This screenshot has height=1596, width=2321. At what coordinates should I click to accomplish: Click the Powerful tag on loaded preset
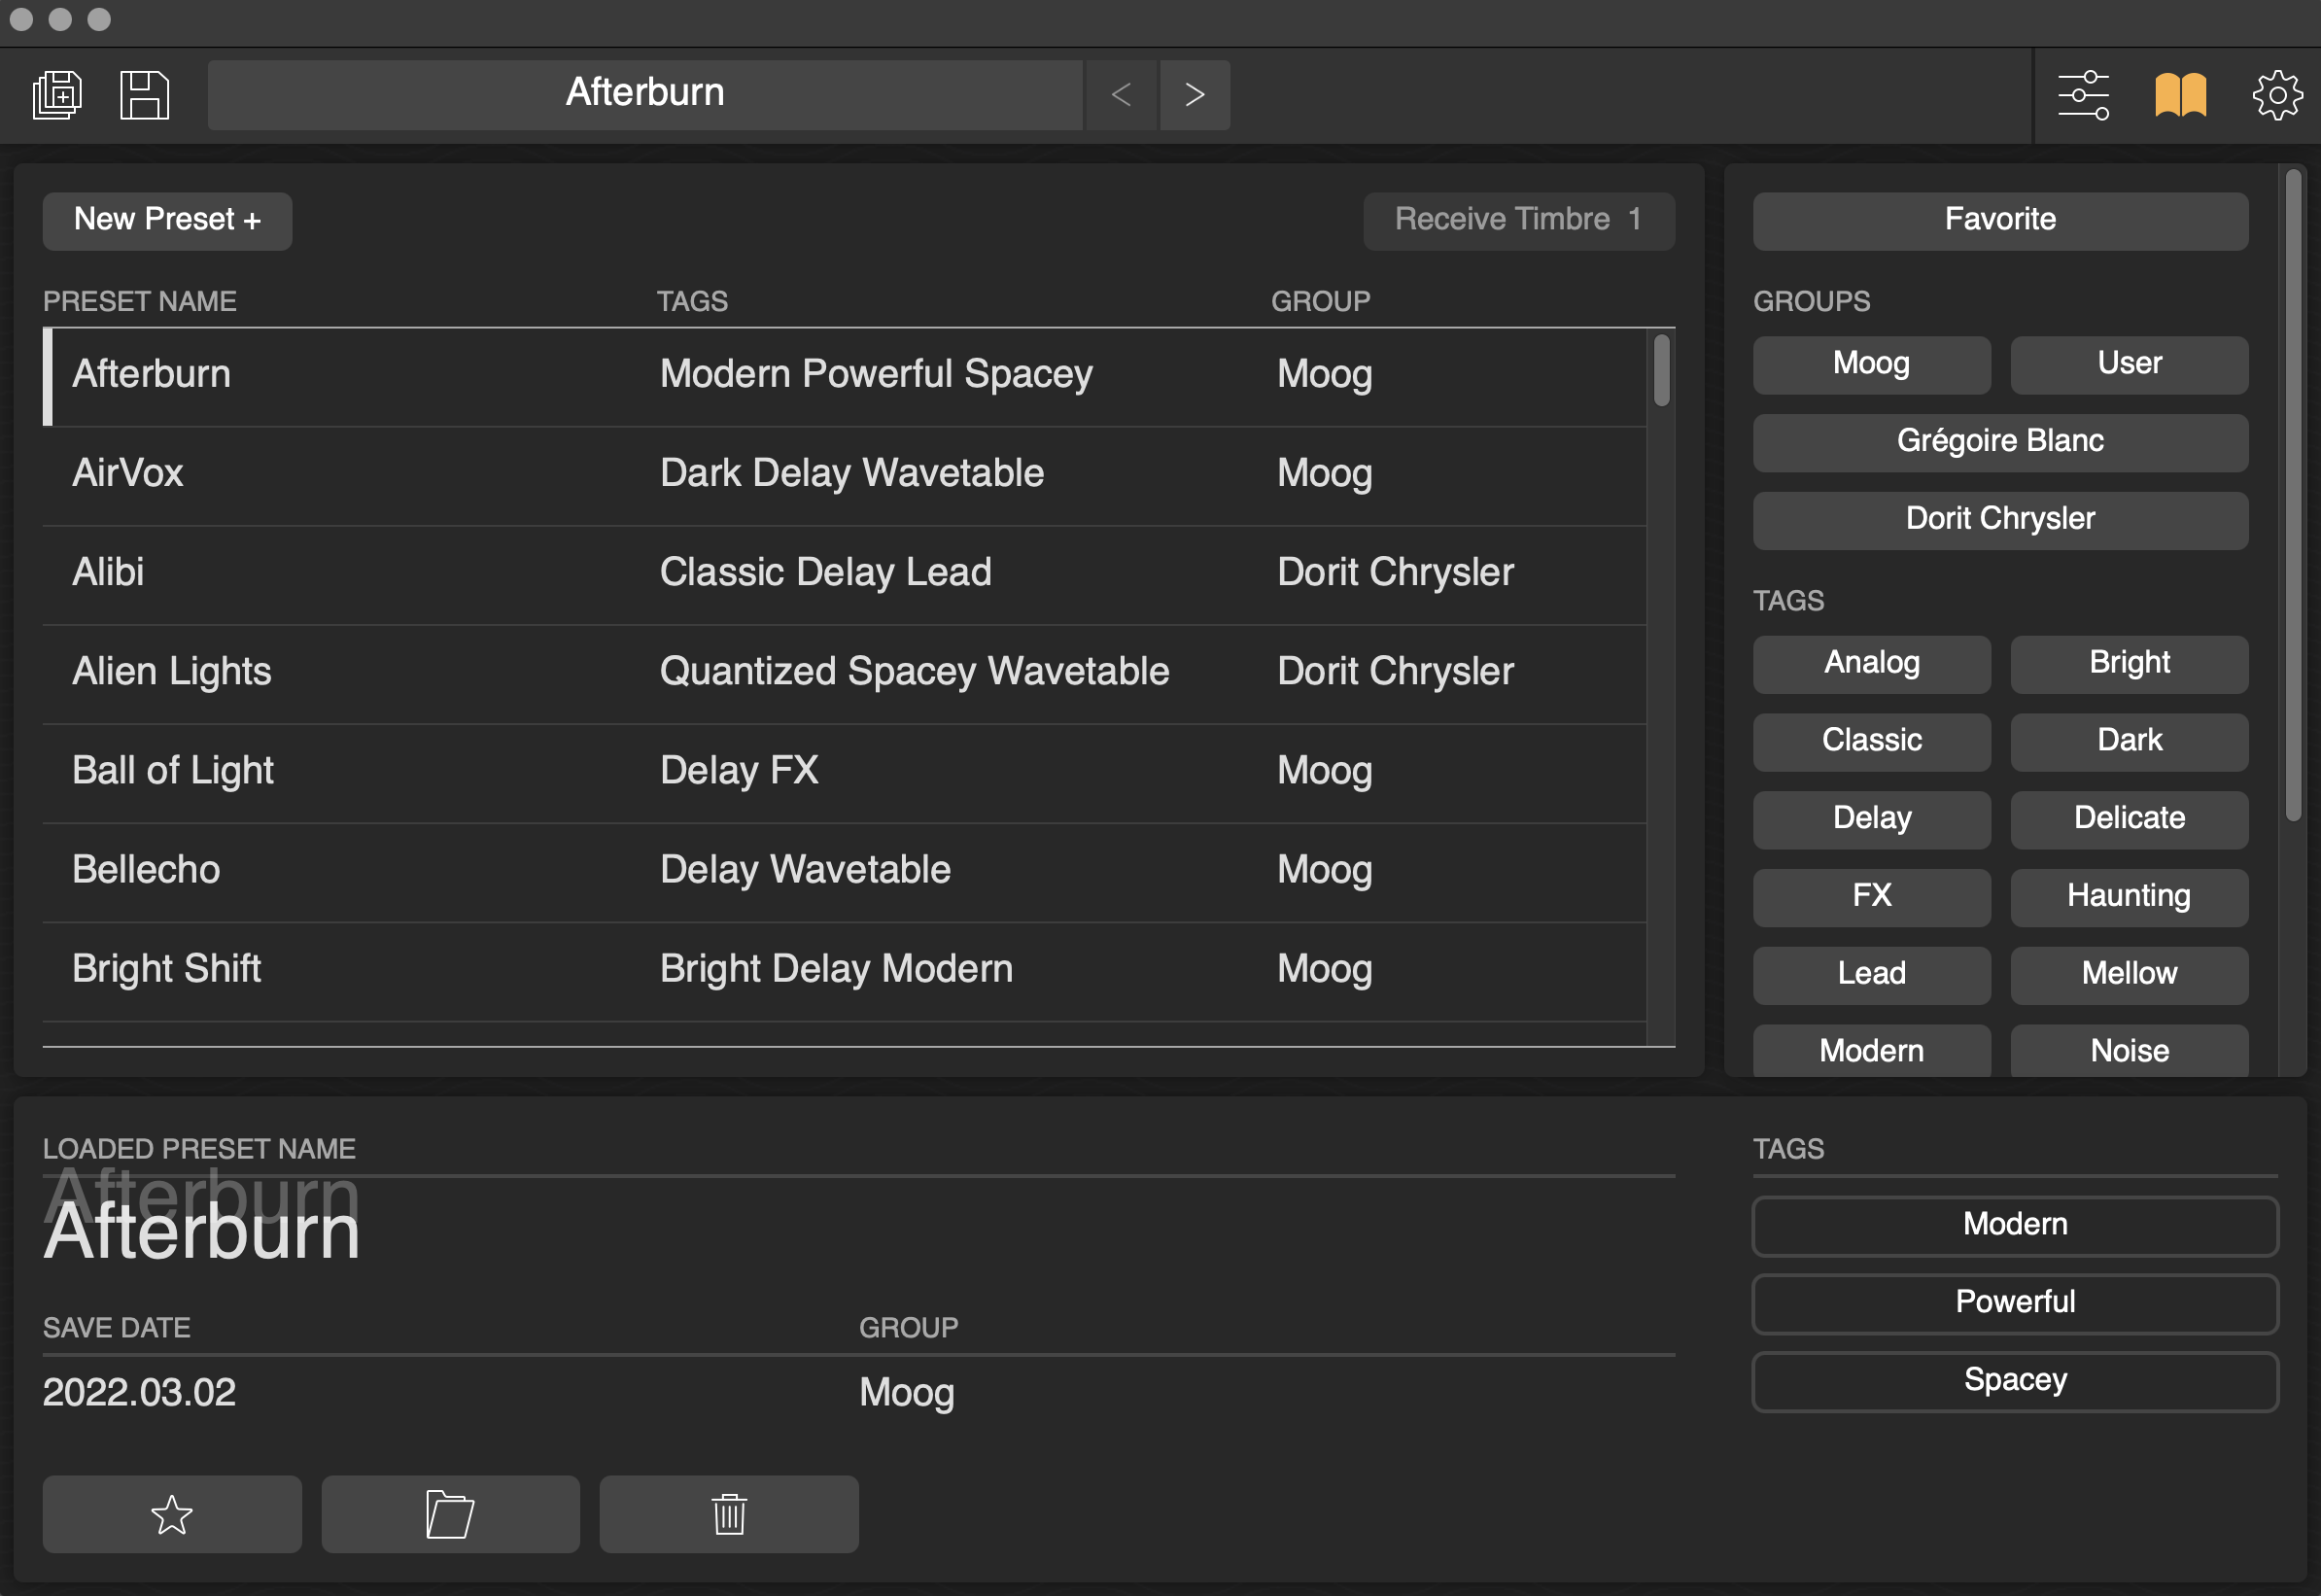(2015, 1302)
